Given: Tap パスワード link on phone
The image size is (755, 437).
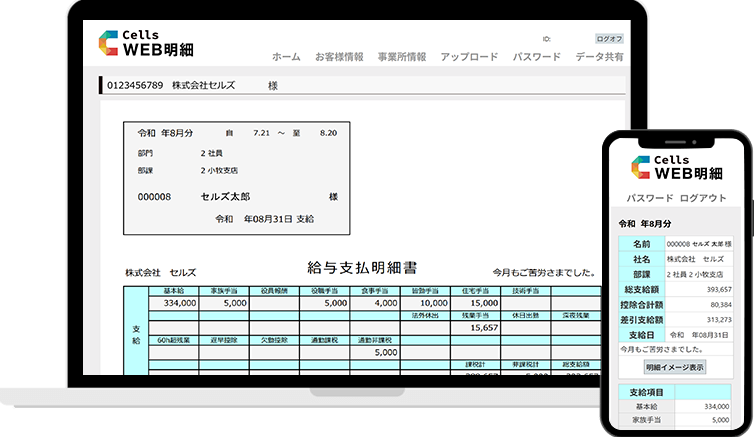Looking at the screenshot, I should tap(649, 198).
